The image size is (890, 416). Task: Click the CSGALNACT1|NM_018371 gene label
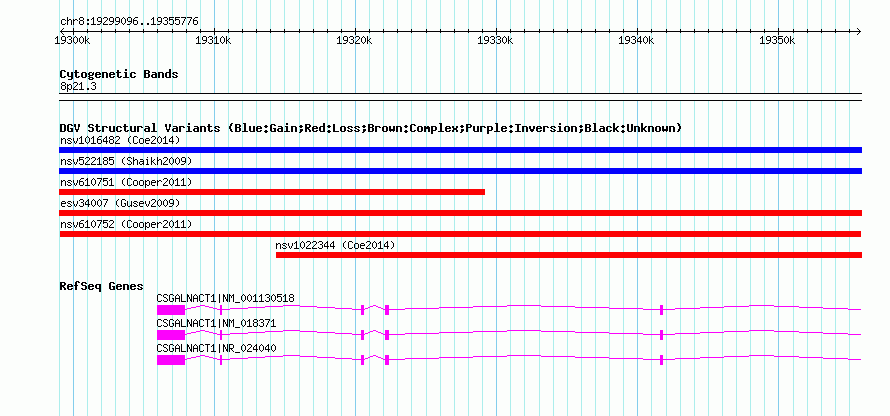pos(216,323)
